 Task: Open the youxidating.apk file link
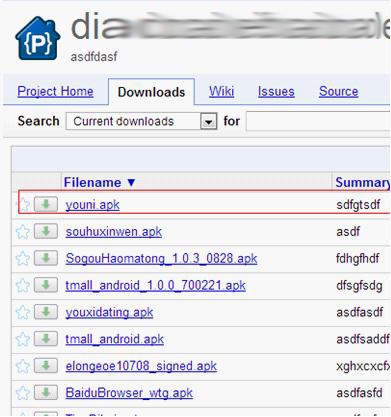click(109, 313)
